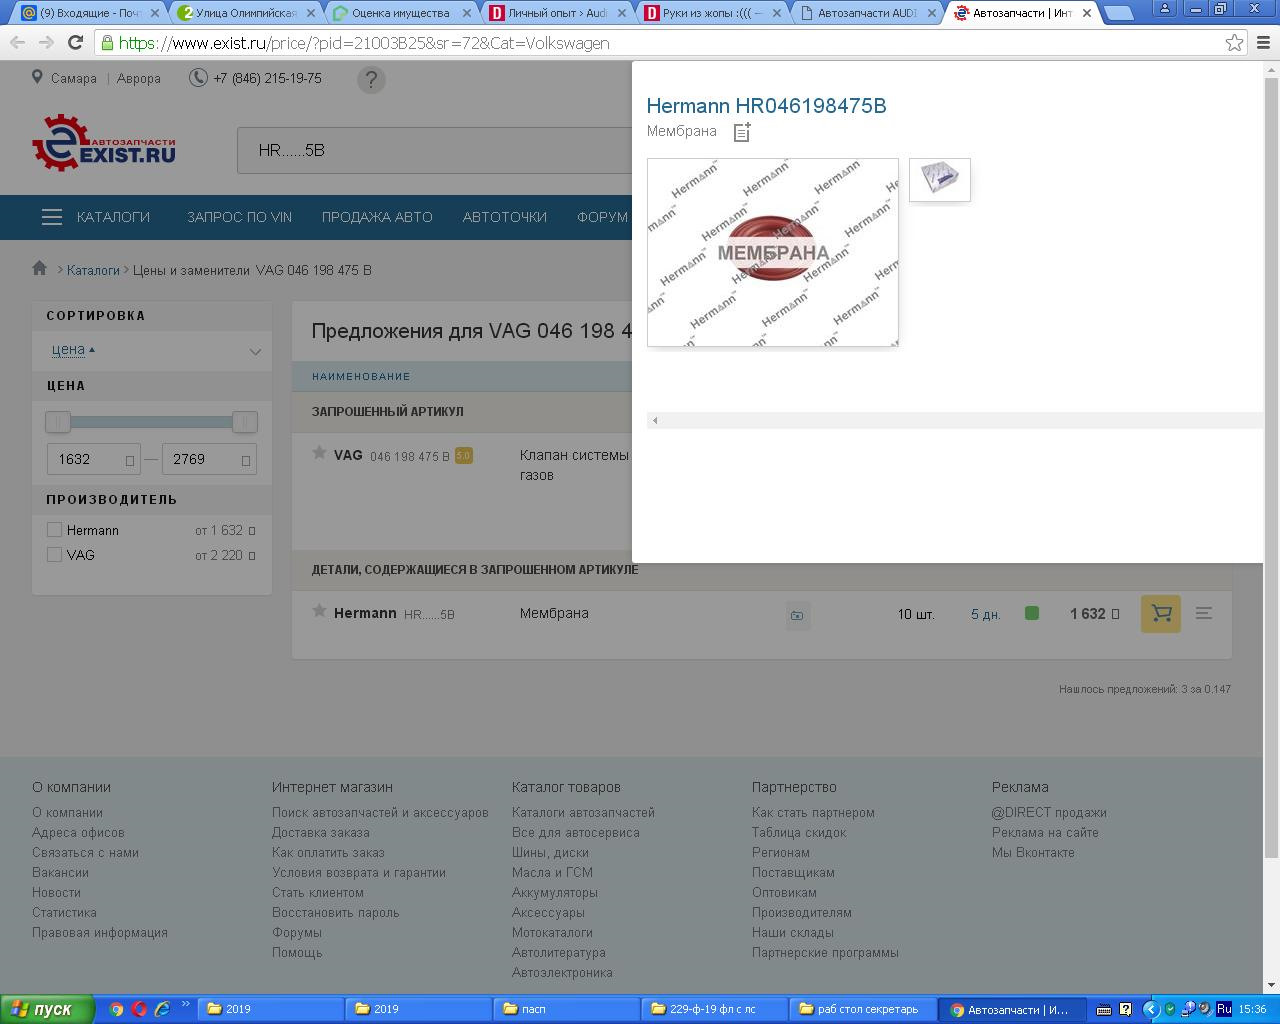Select the small packaging thumbnail
Screen dimensions: 1280x1024
click(940, 180)
